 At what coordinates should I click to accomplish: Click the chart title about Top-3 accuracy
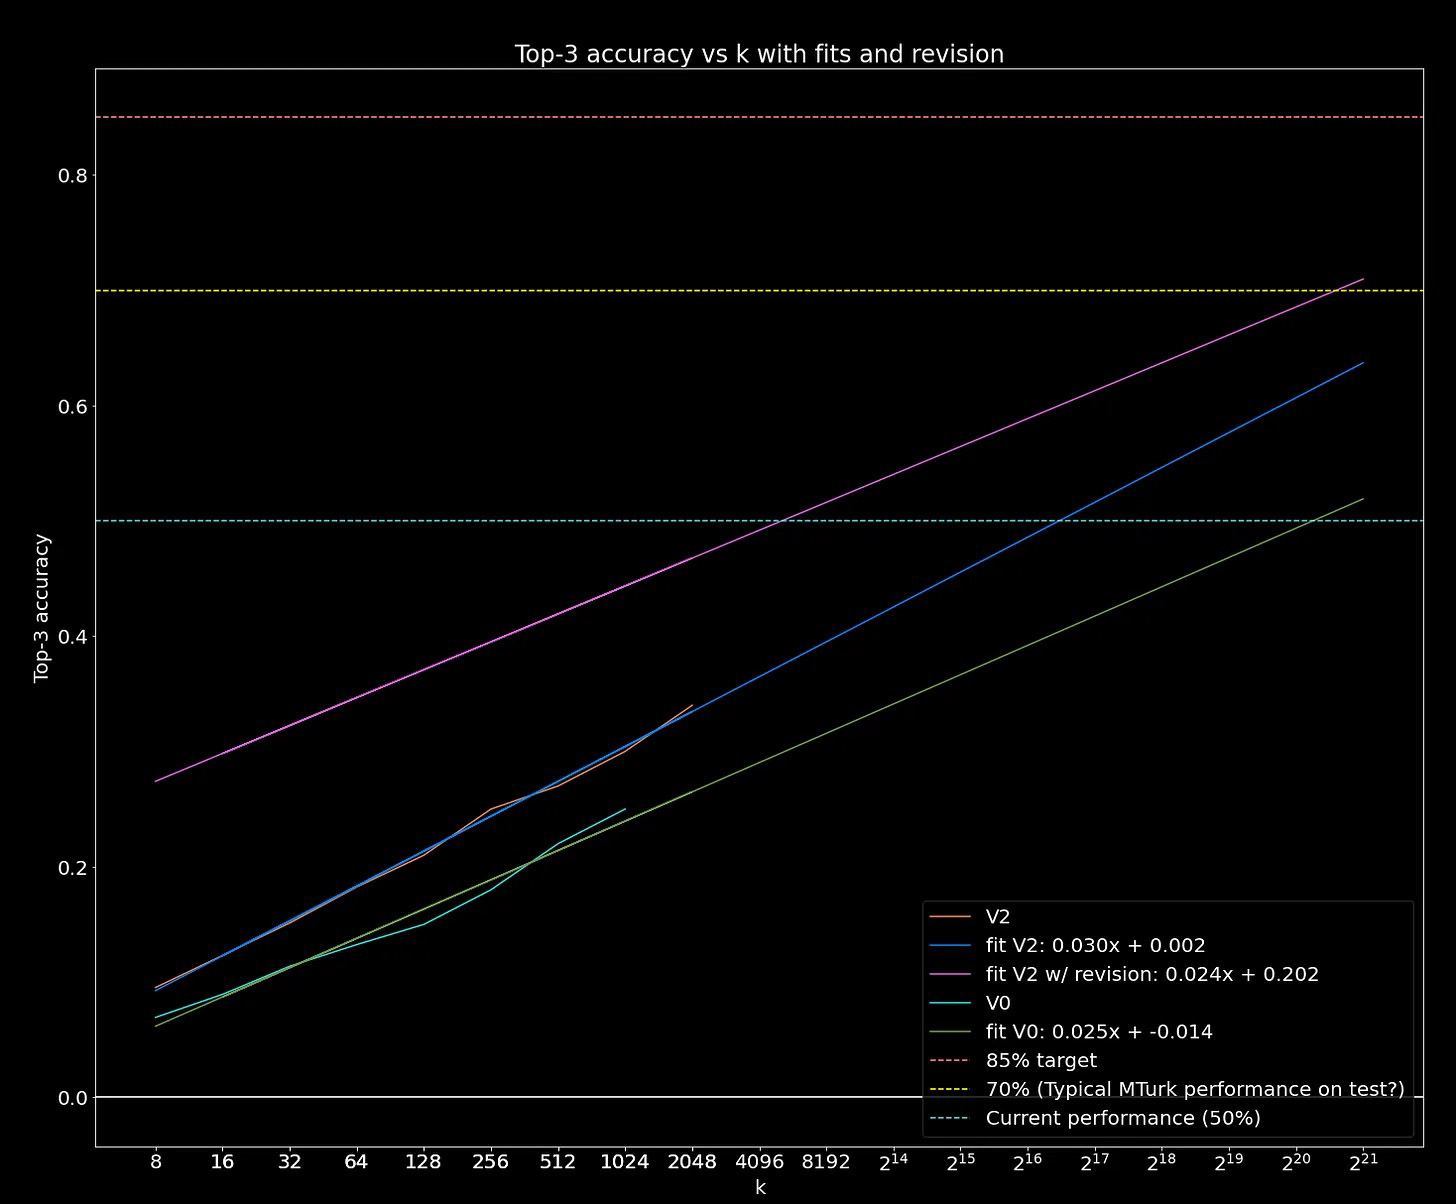[x=759, y=54]
